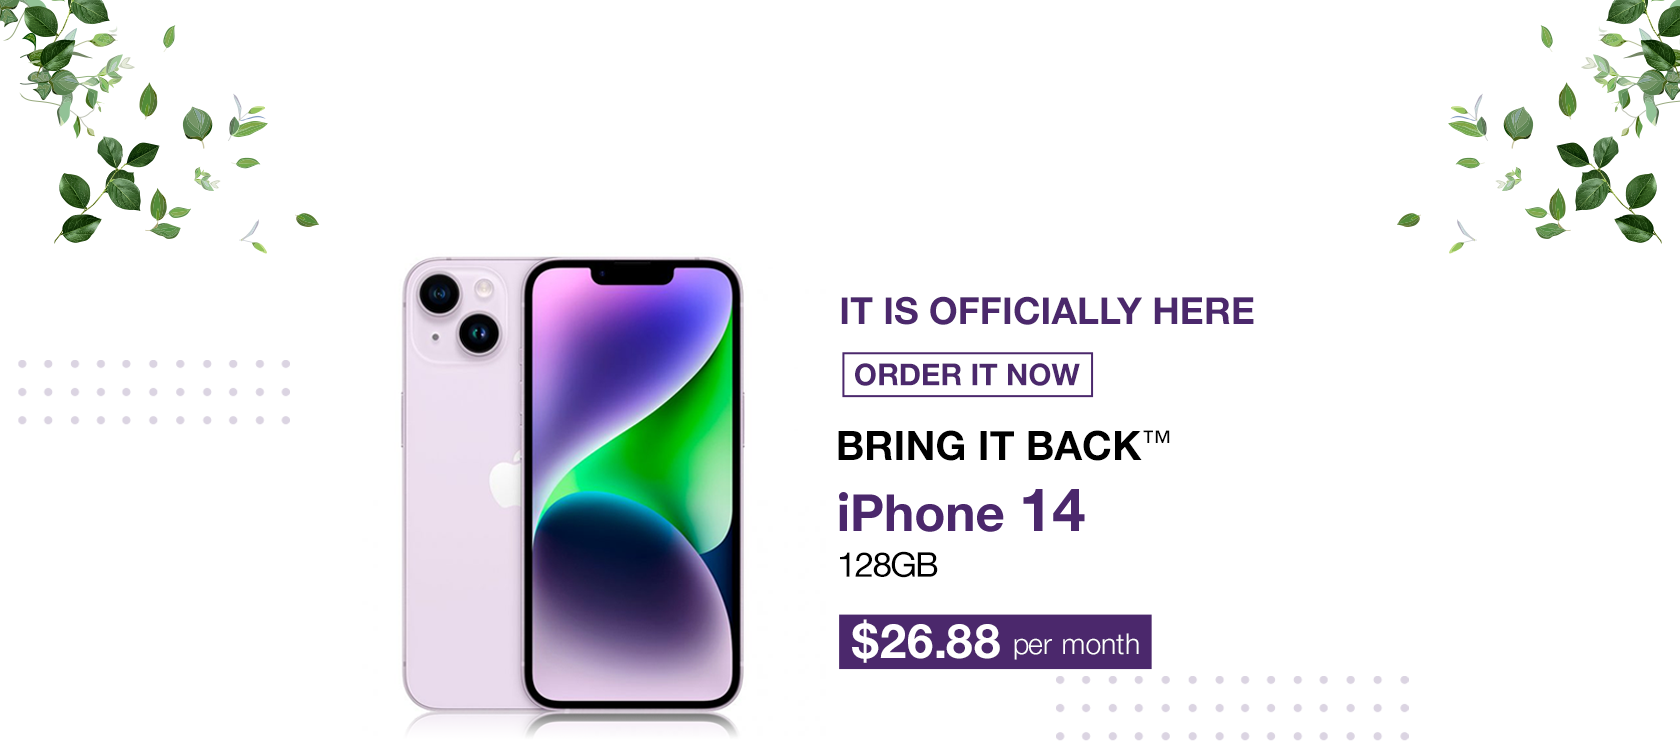Click the upper rear camera lens
Viewport: 1680px width, 750px height.
tap(439, 294)
